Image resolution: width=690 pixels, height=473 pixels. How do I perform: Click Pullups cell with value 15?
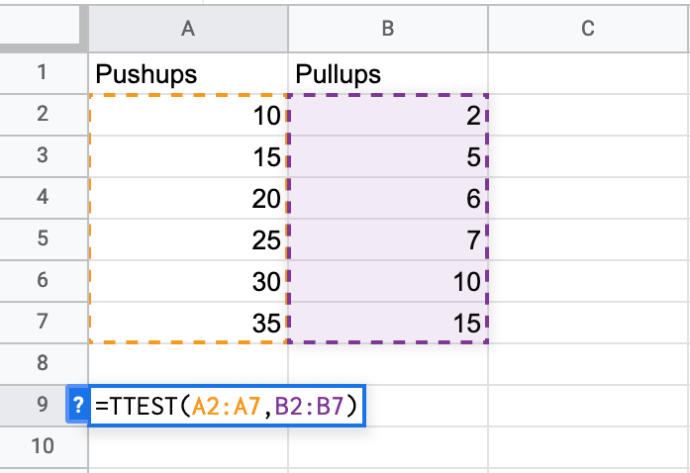[387, 322]
